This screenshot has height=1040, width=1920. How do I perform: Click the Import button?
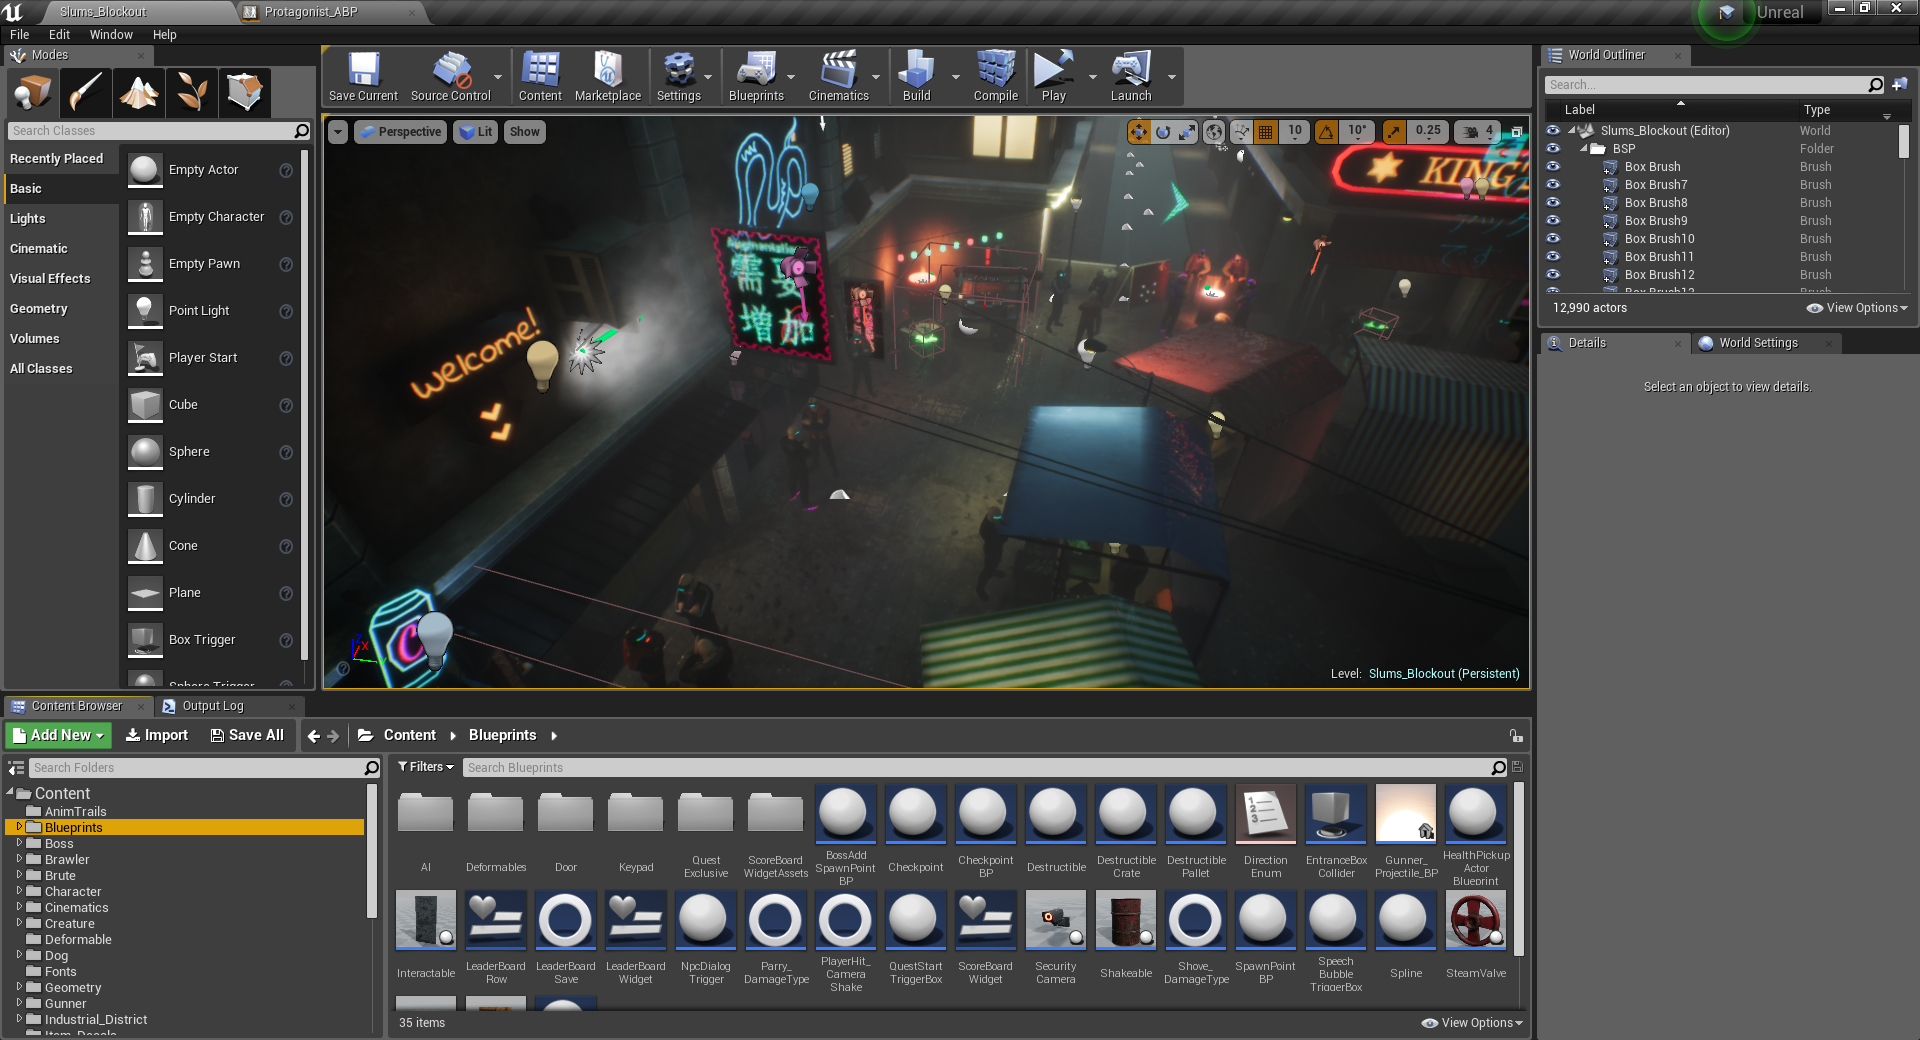click(156, 735)
